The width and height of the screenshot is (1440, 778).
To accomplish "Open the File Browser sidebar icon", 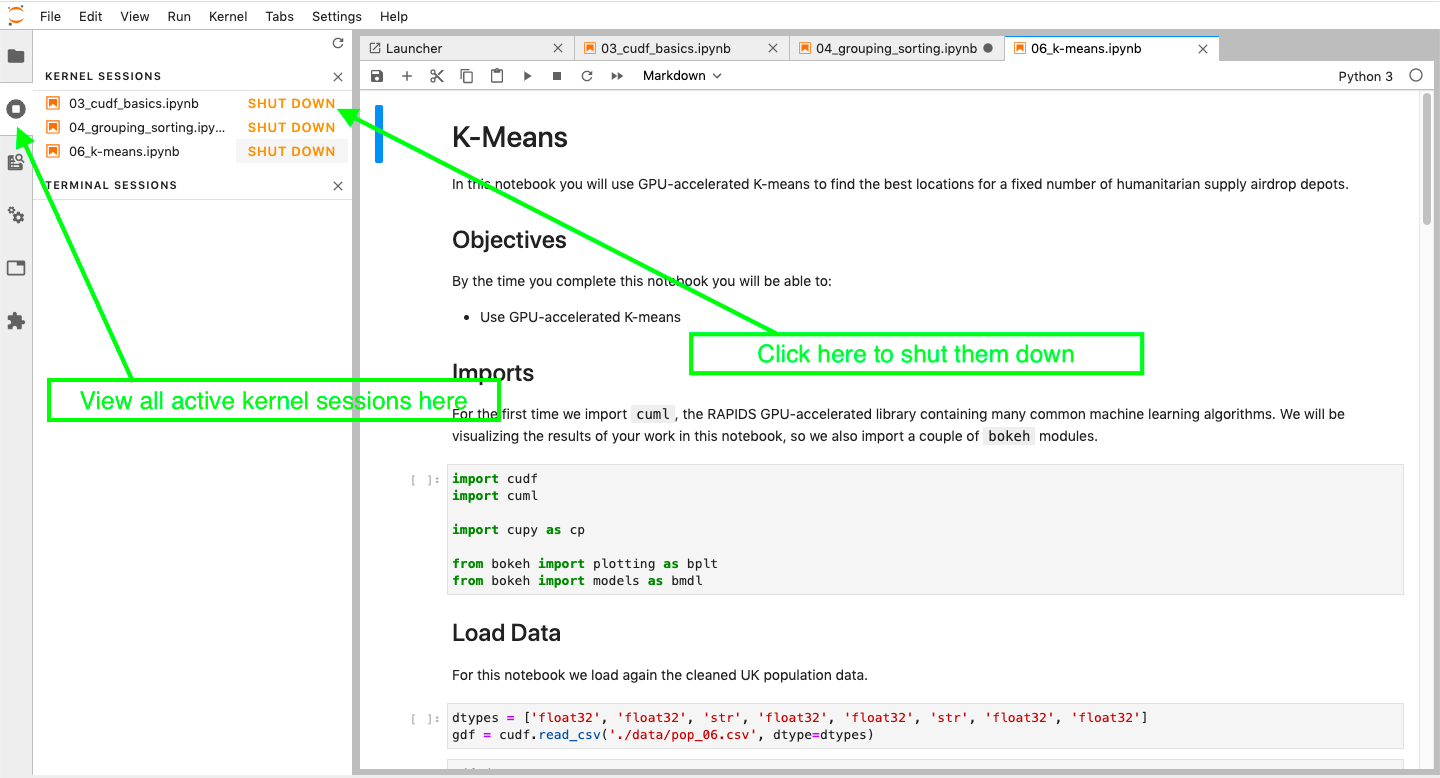I will pos(16,56).
